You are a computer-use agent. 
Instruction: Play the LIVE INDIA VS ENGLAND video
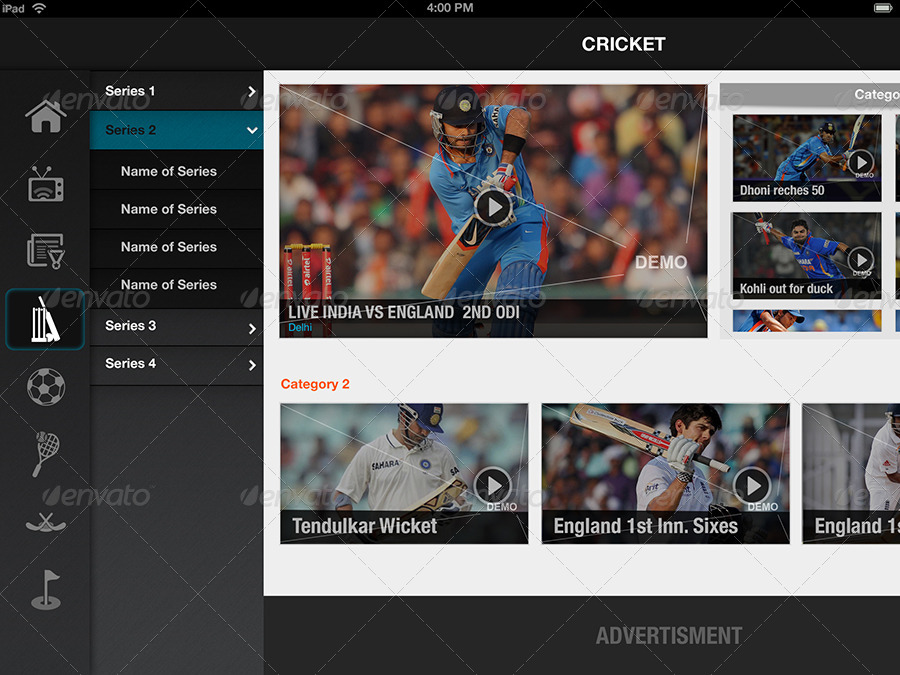pyautogui.click(x=491, y=208)
